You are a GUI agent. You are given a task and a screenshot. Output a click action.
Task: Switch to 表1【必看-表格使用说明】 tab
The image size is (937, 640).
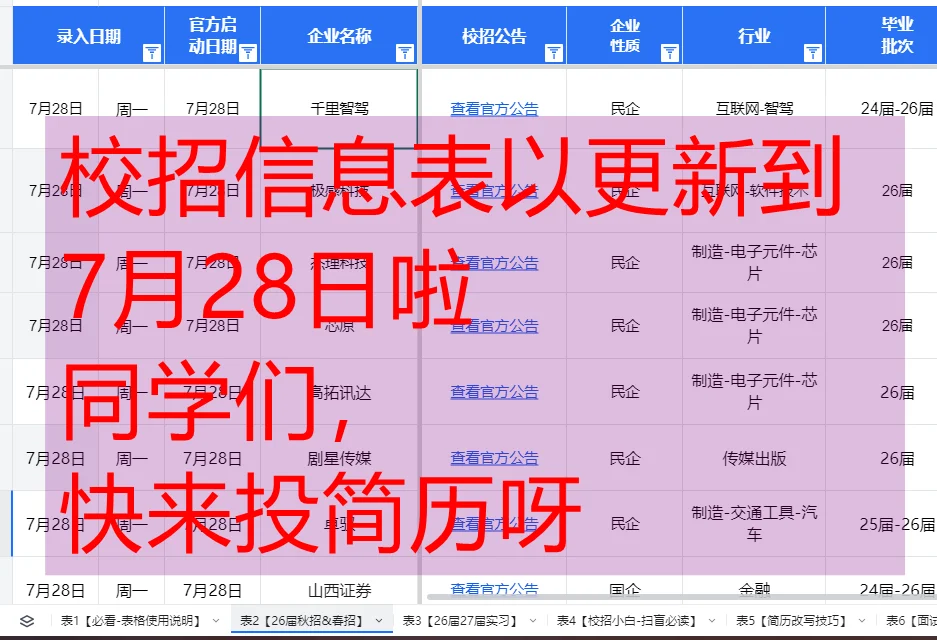coord(131,621)
